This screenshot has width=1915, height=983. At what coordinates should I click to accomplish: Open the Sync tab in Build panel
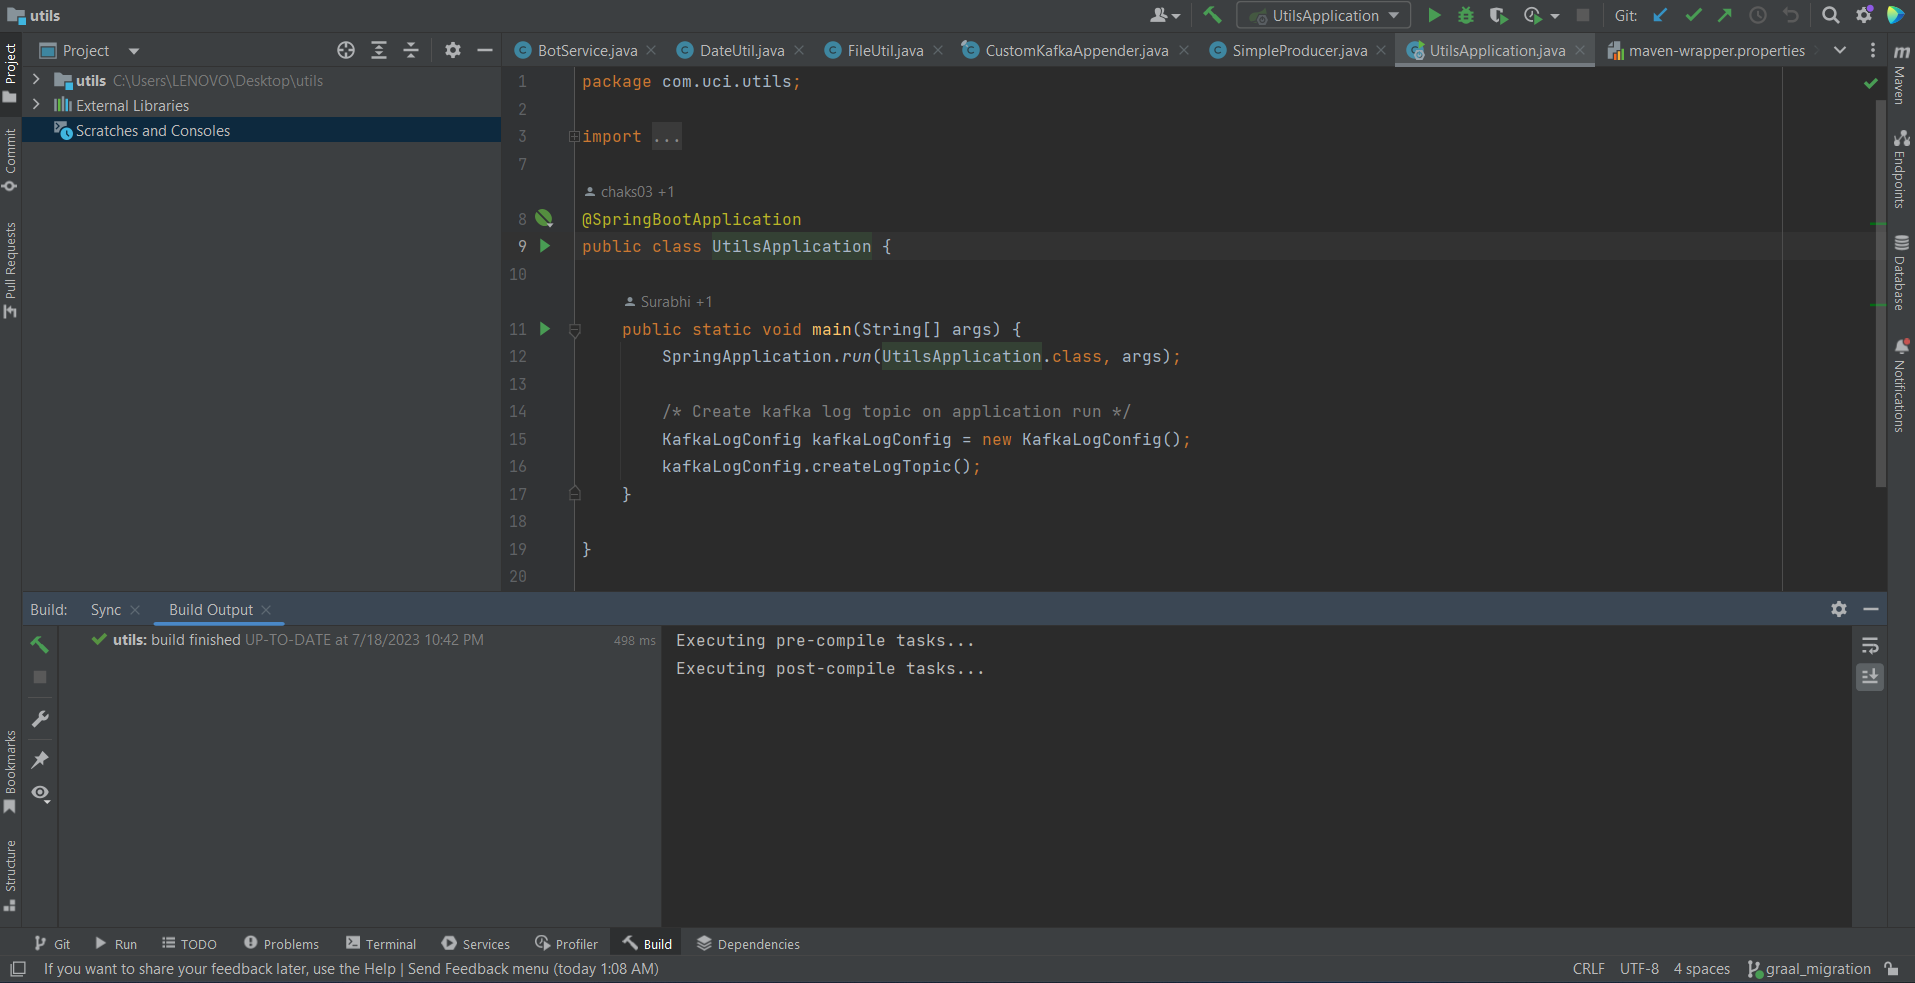[x=105, y=610]
